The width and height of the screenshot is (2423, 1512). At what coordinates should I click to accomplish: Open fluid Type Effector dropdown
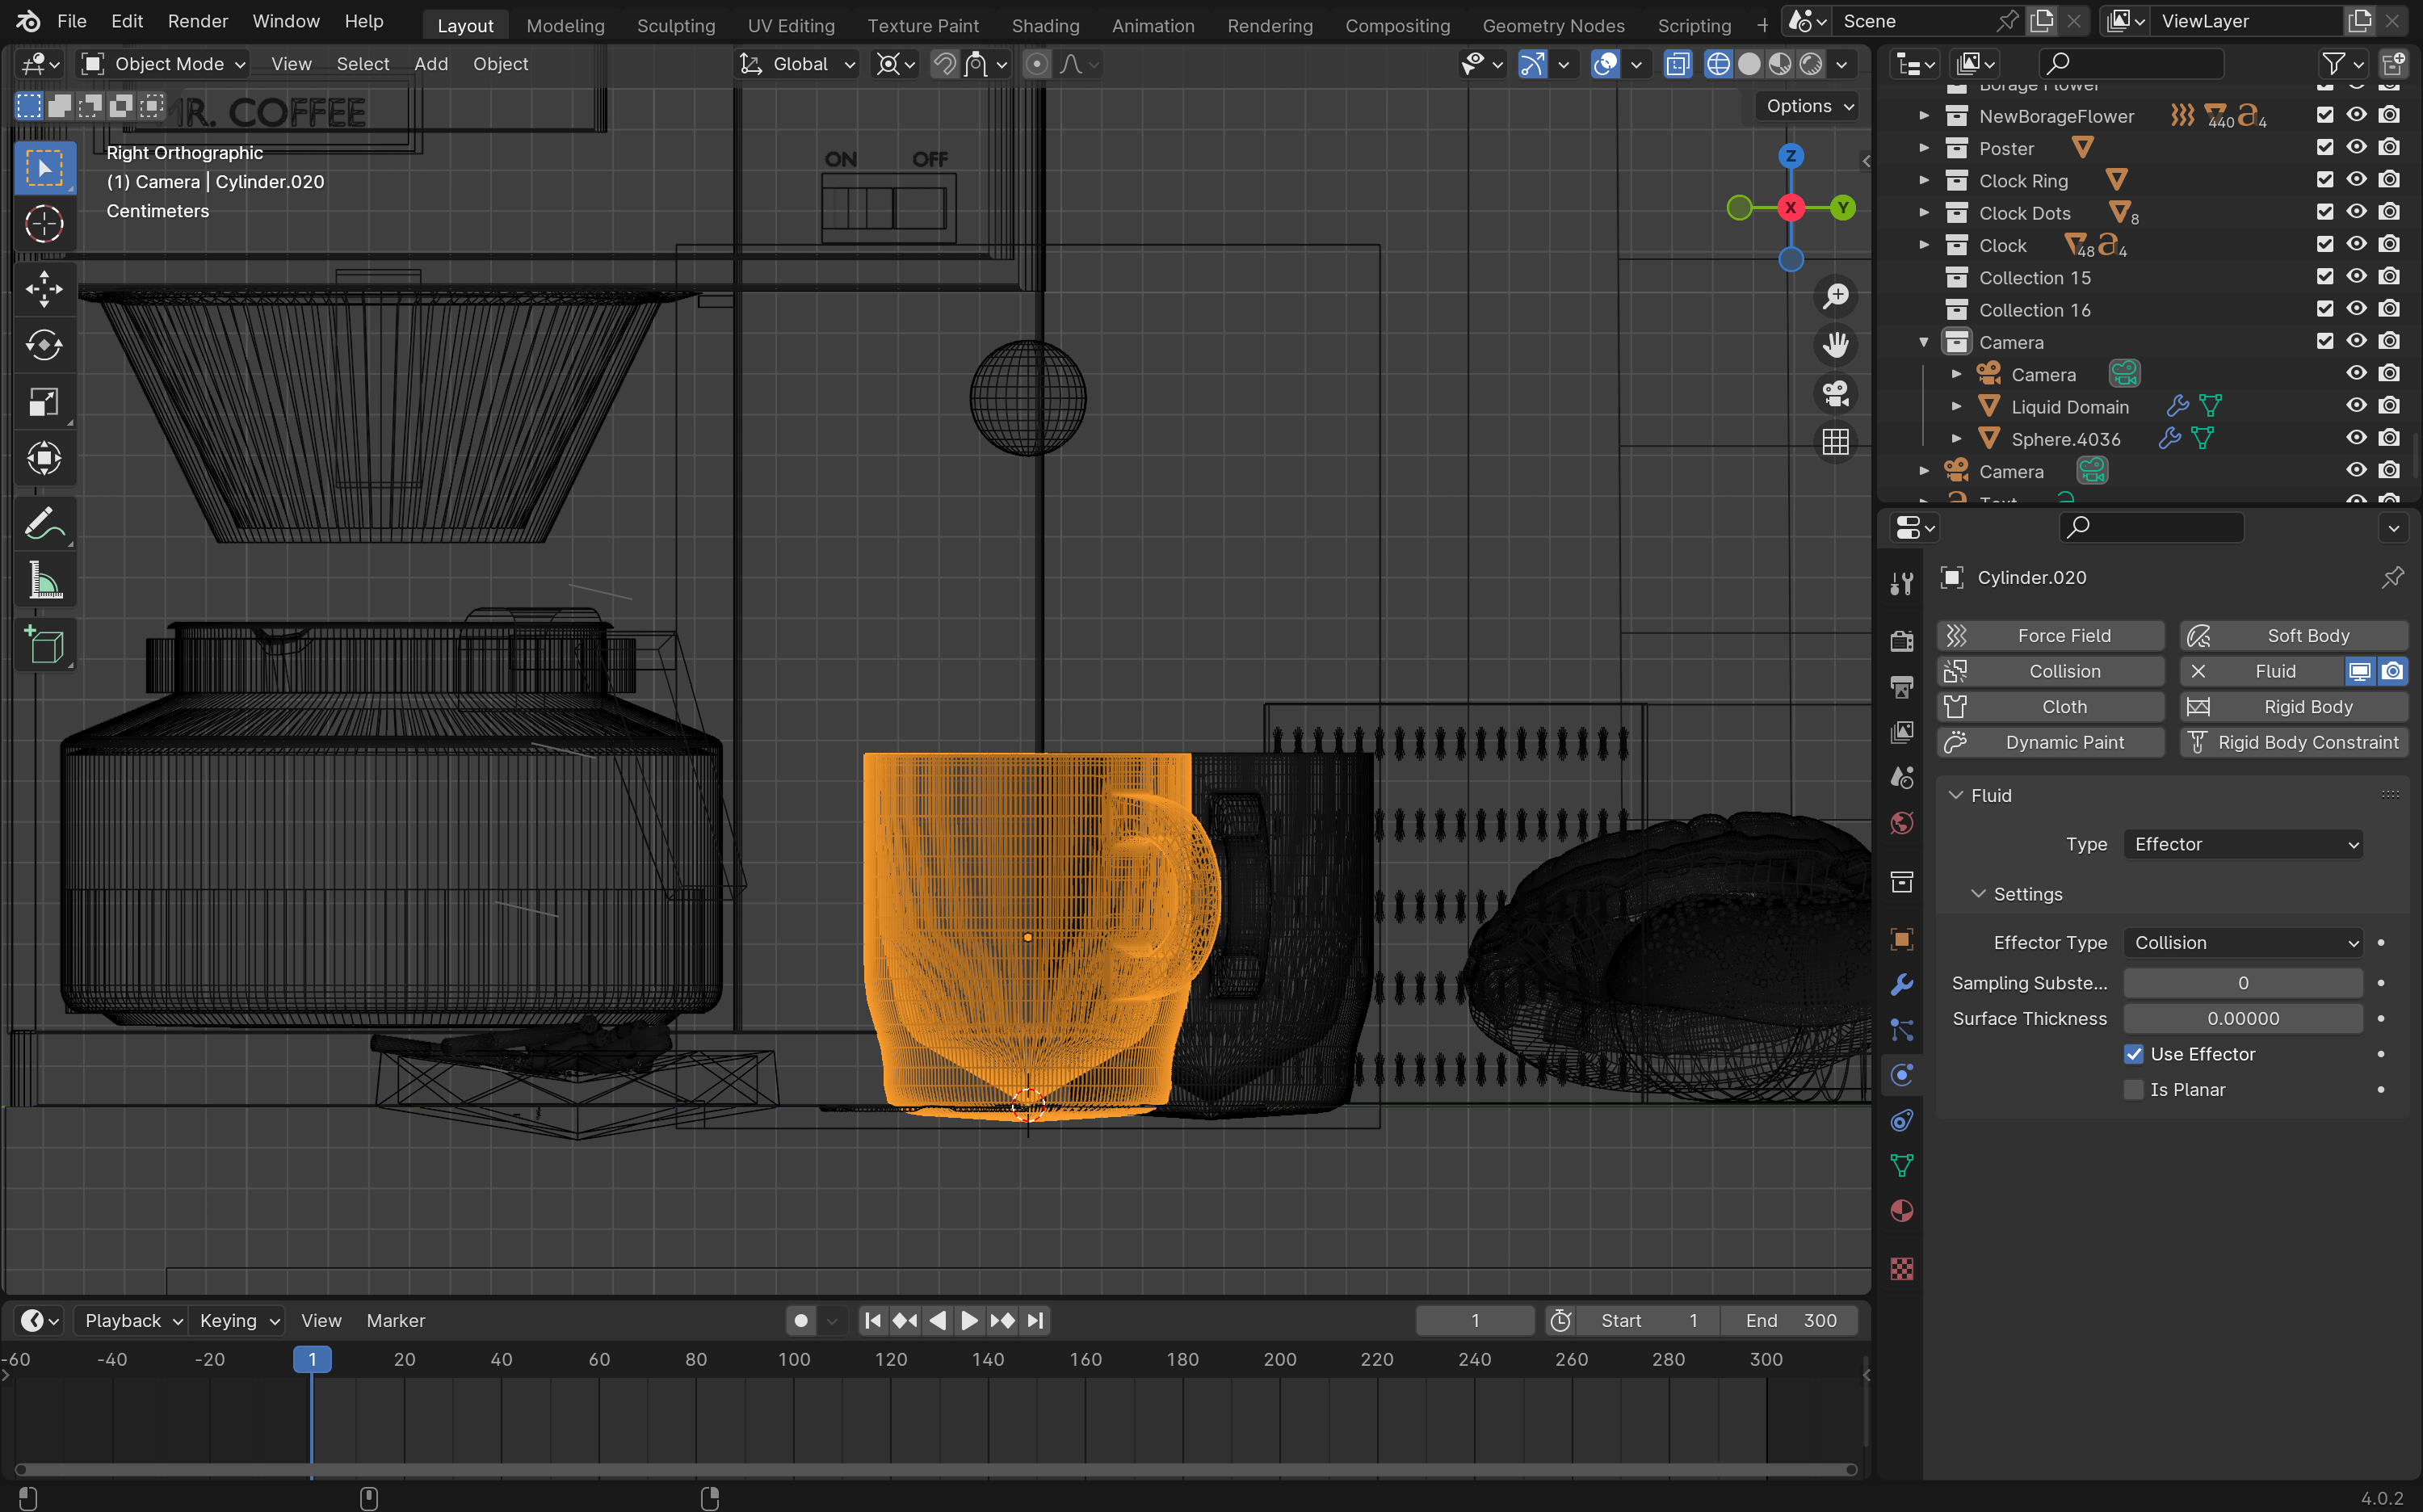(x=2243, y=844)
